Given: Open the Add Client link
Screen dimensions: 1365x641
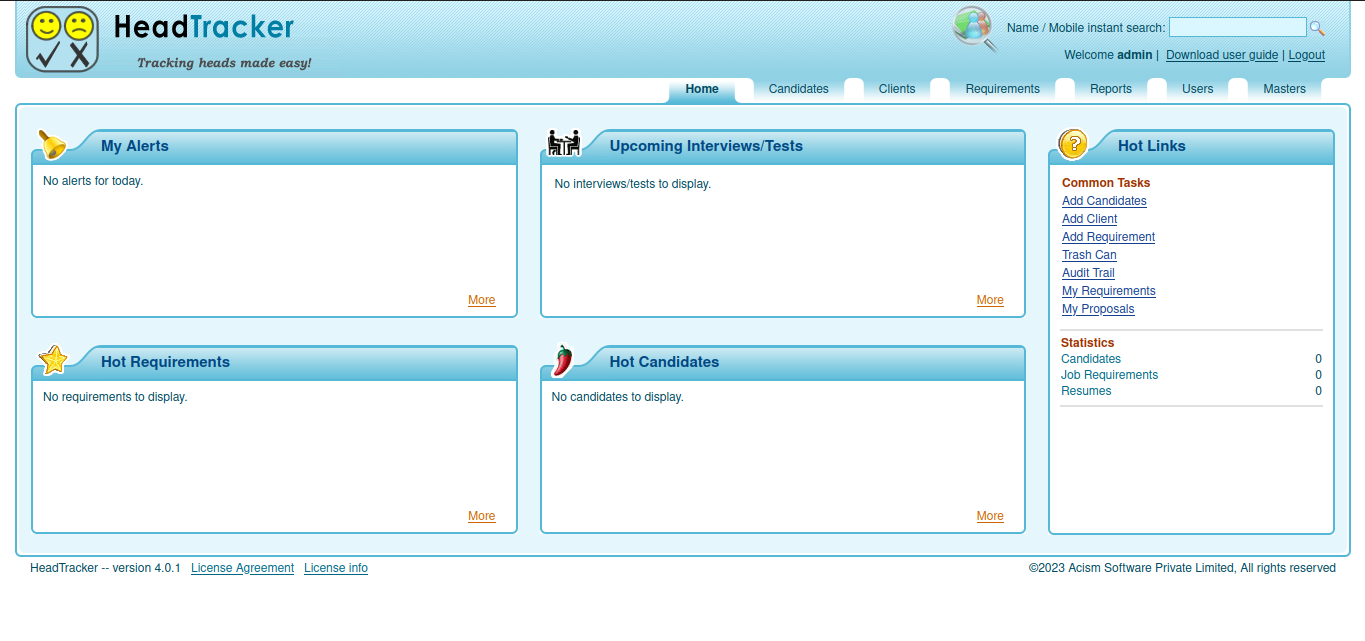Looking at the screenshot, I should [x=1089, y=219].
